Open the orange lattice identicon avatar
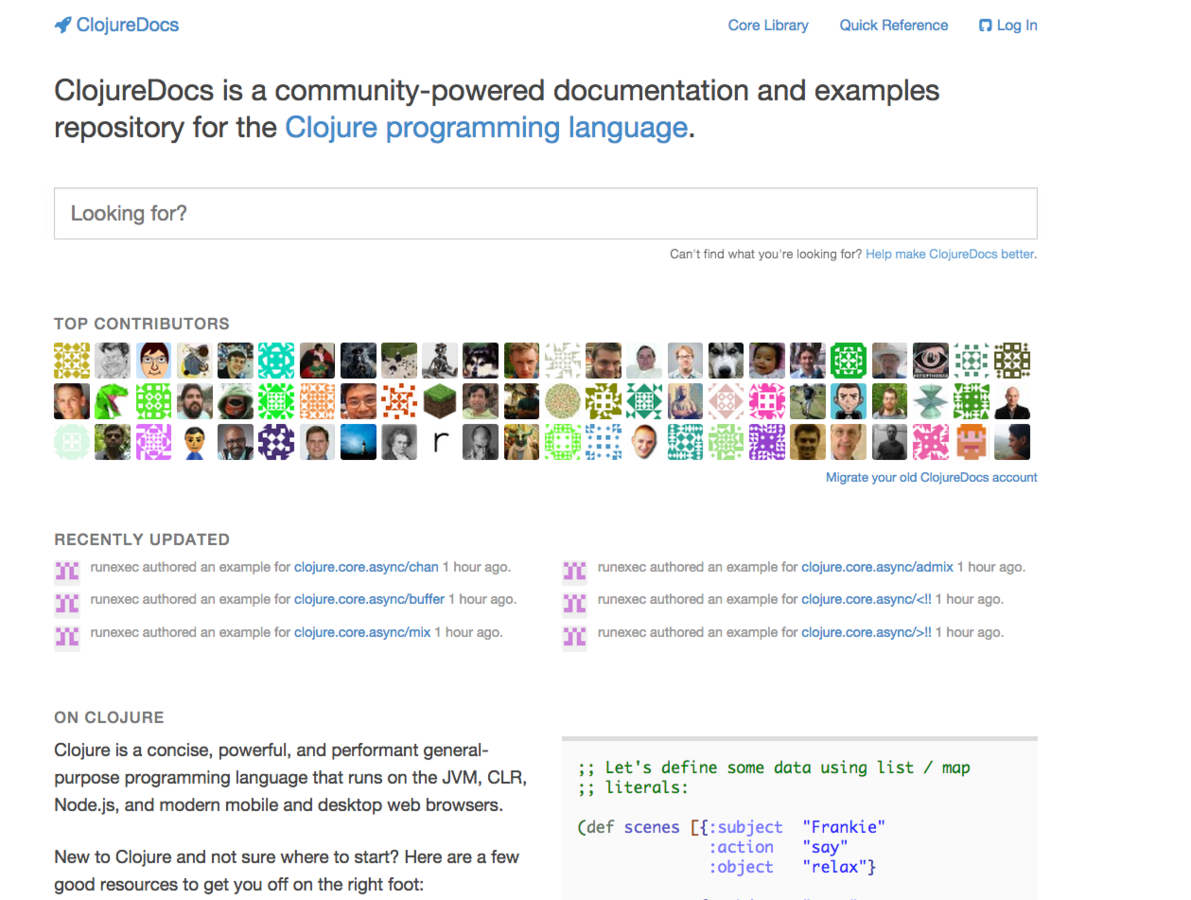Image resolution: width=1191 pixels, height=900 pixels. 317,401
